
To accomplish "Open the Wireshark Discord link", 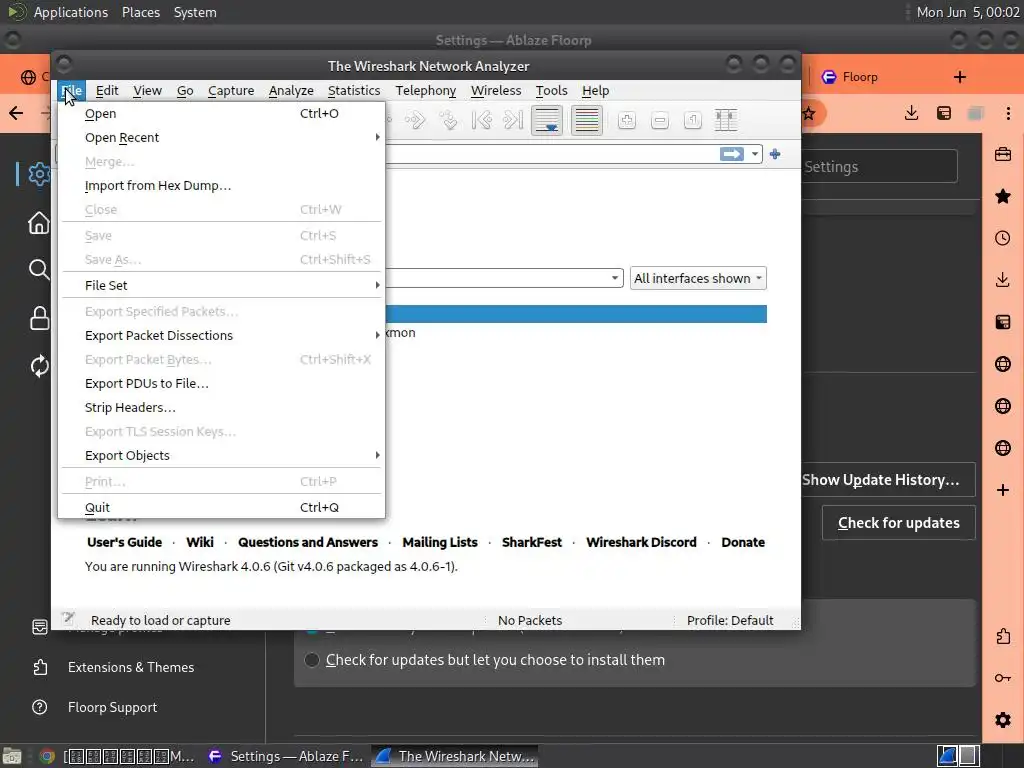I will pos(641,542).
